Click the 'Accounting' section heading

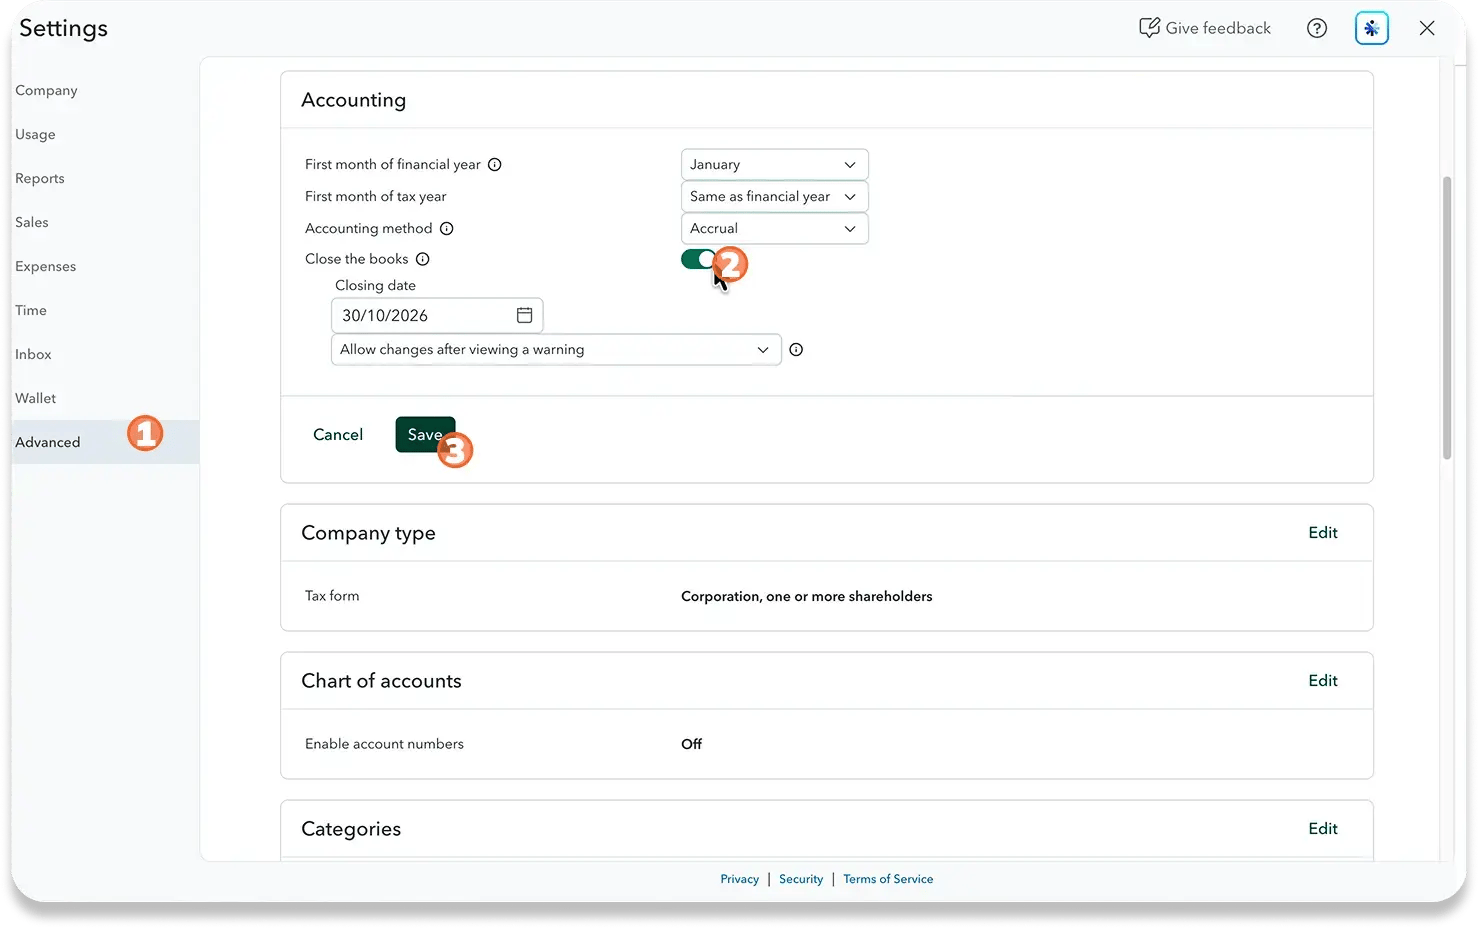point(354,100)
